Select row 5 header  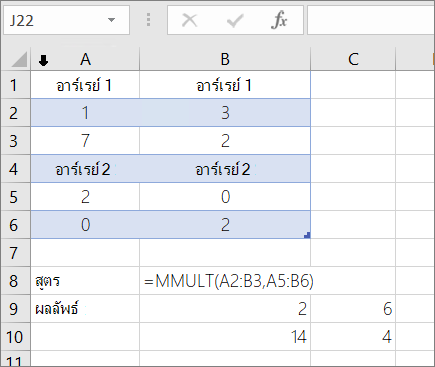click(x=15, y=197)
